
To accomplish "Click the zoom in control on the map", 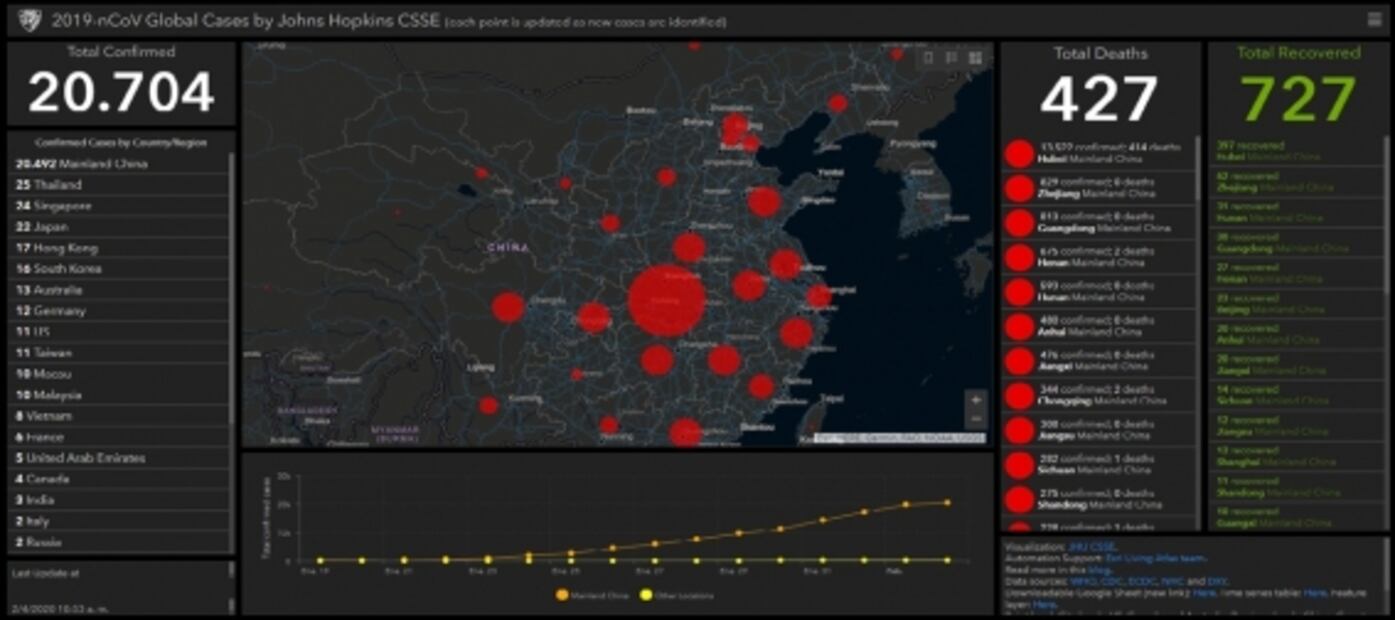I will click(974, 398).
